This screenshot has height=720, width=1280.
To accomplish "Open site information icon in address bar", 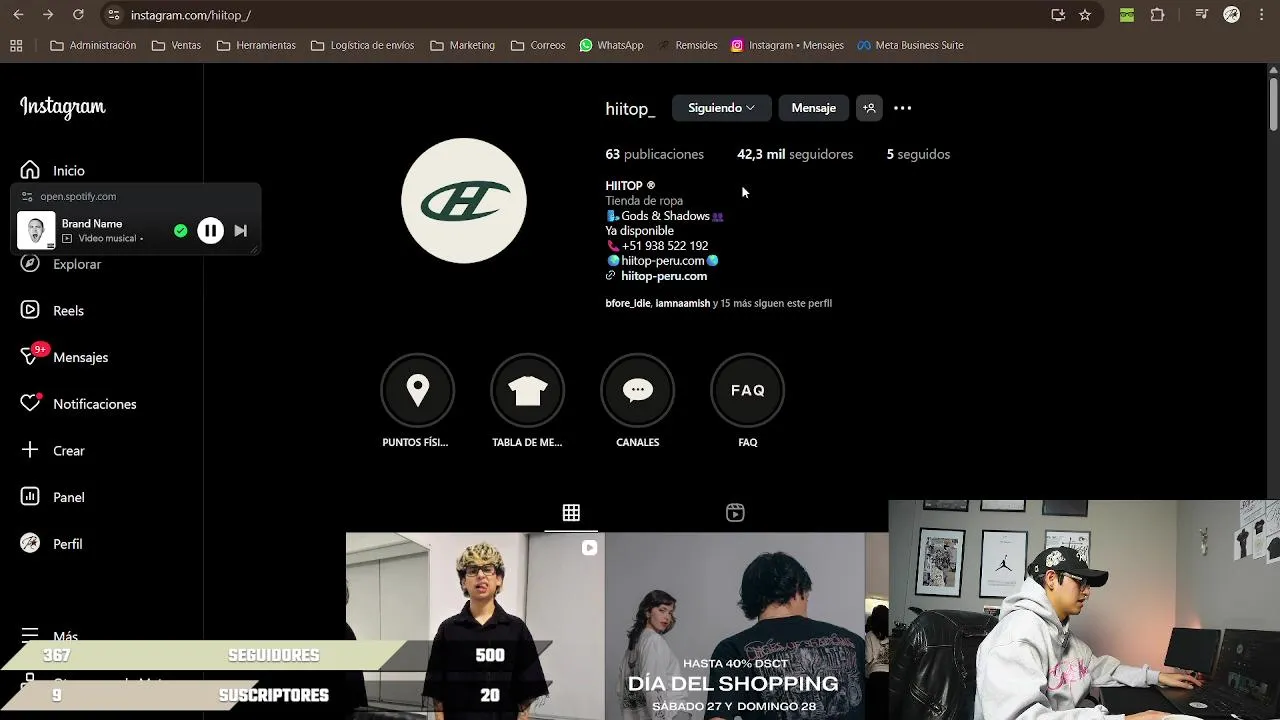I will [113, 15].
